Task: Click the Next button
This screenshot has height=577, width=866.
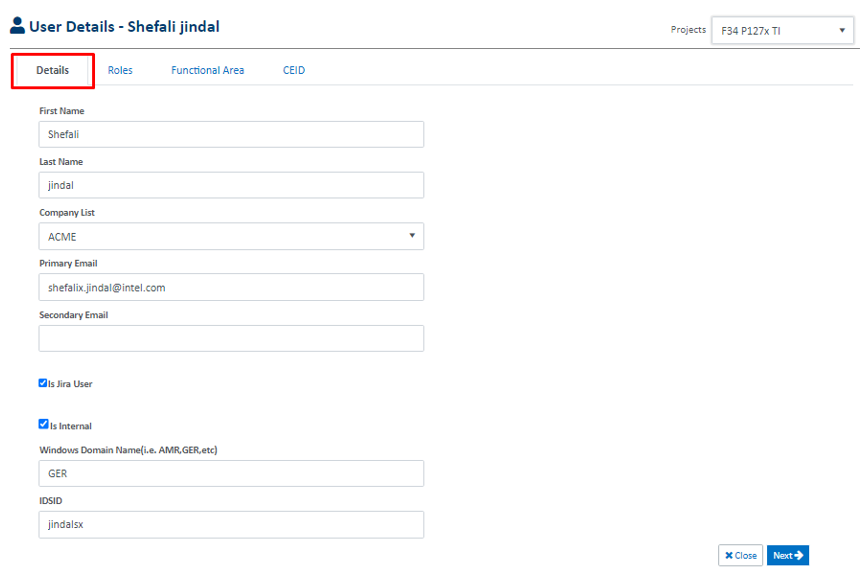Action: [x=788, y=555]
